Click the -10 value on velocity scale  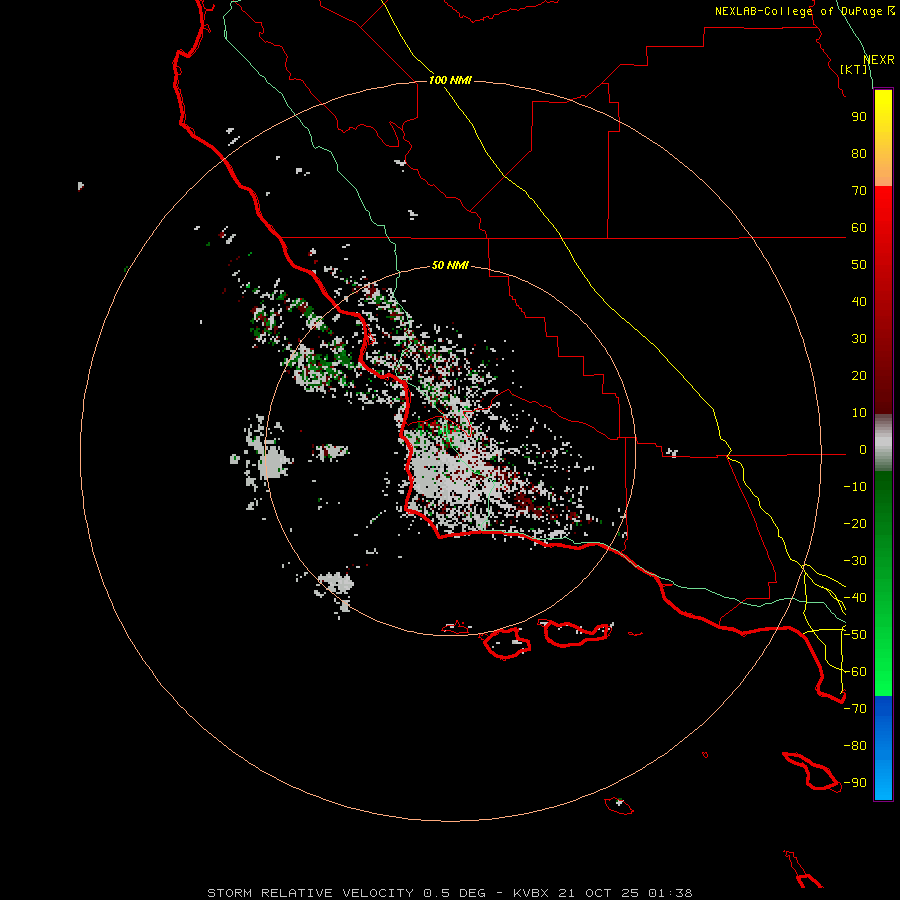point(855,487)
